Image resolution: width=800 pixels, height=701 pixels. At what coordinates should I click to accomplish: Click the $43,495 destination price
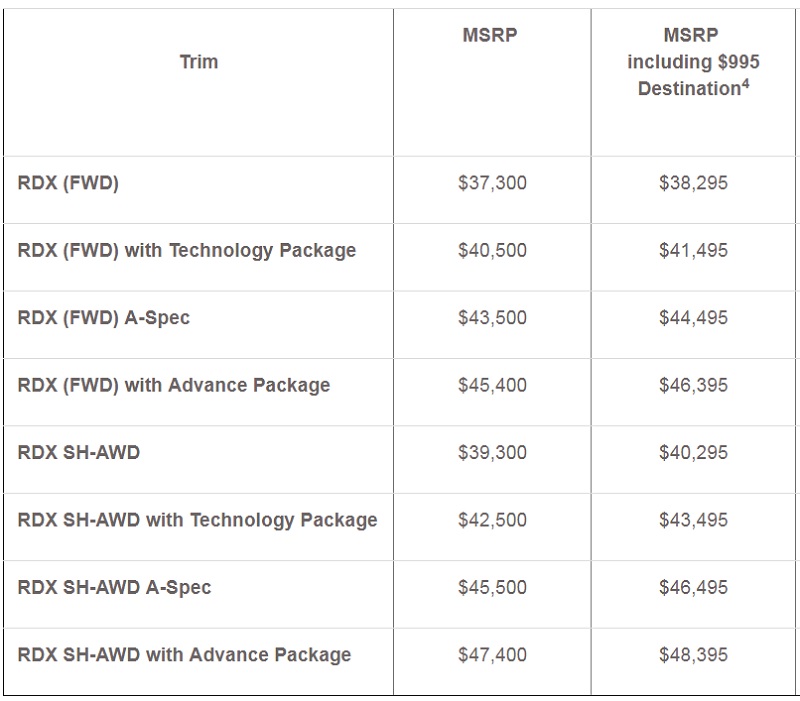(693, 520)
